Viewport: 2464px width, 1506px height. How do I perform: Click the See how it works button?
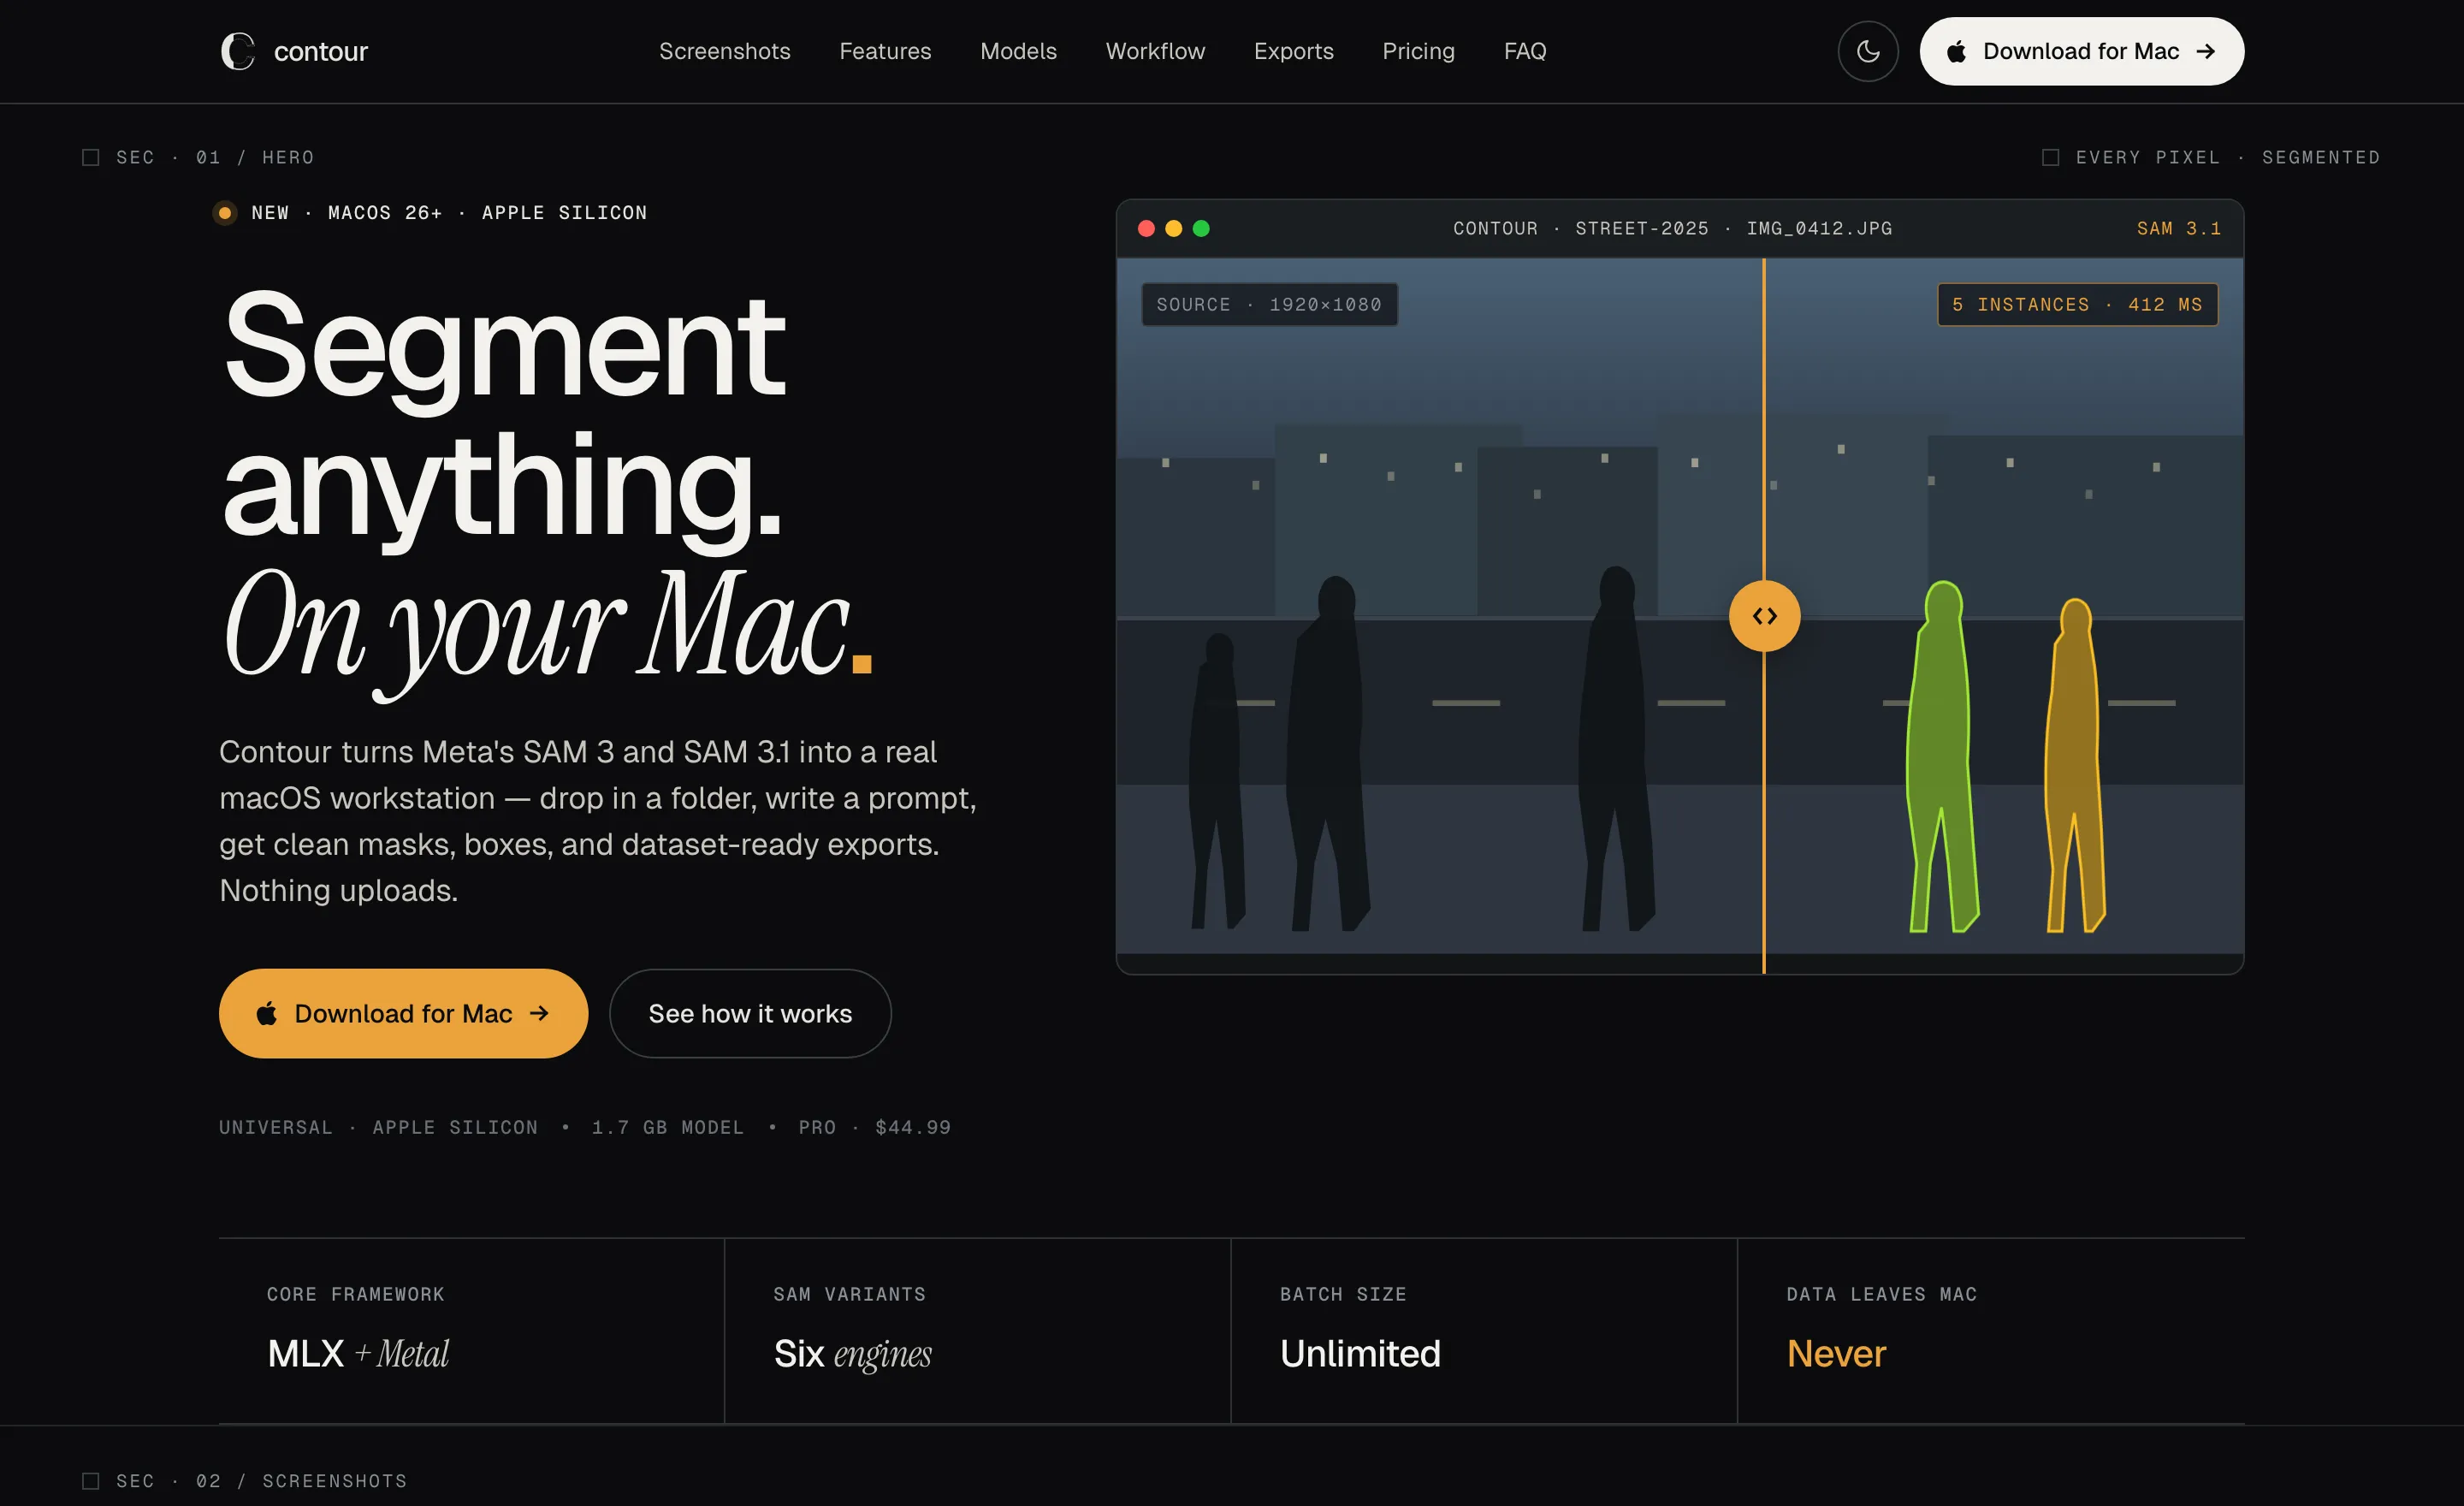(750, 1013)
